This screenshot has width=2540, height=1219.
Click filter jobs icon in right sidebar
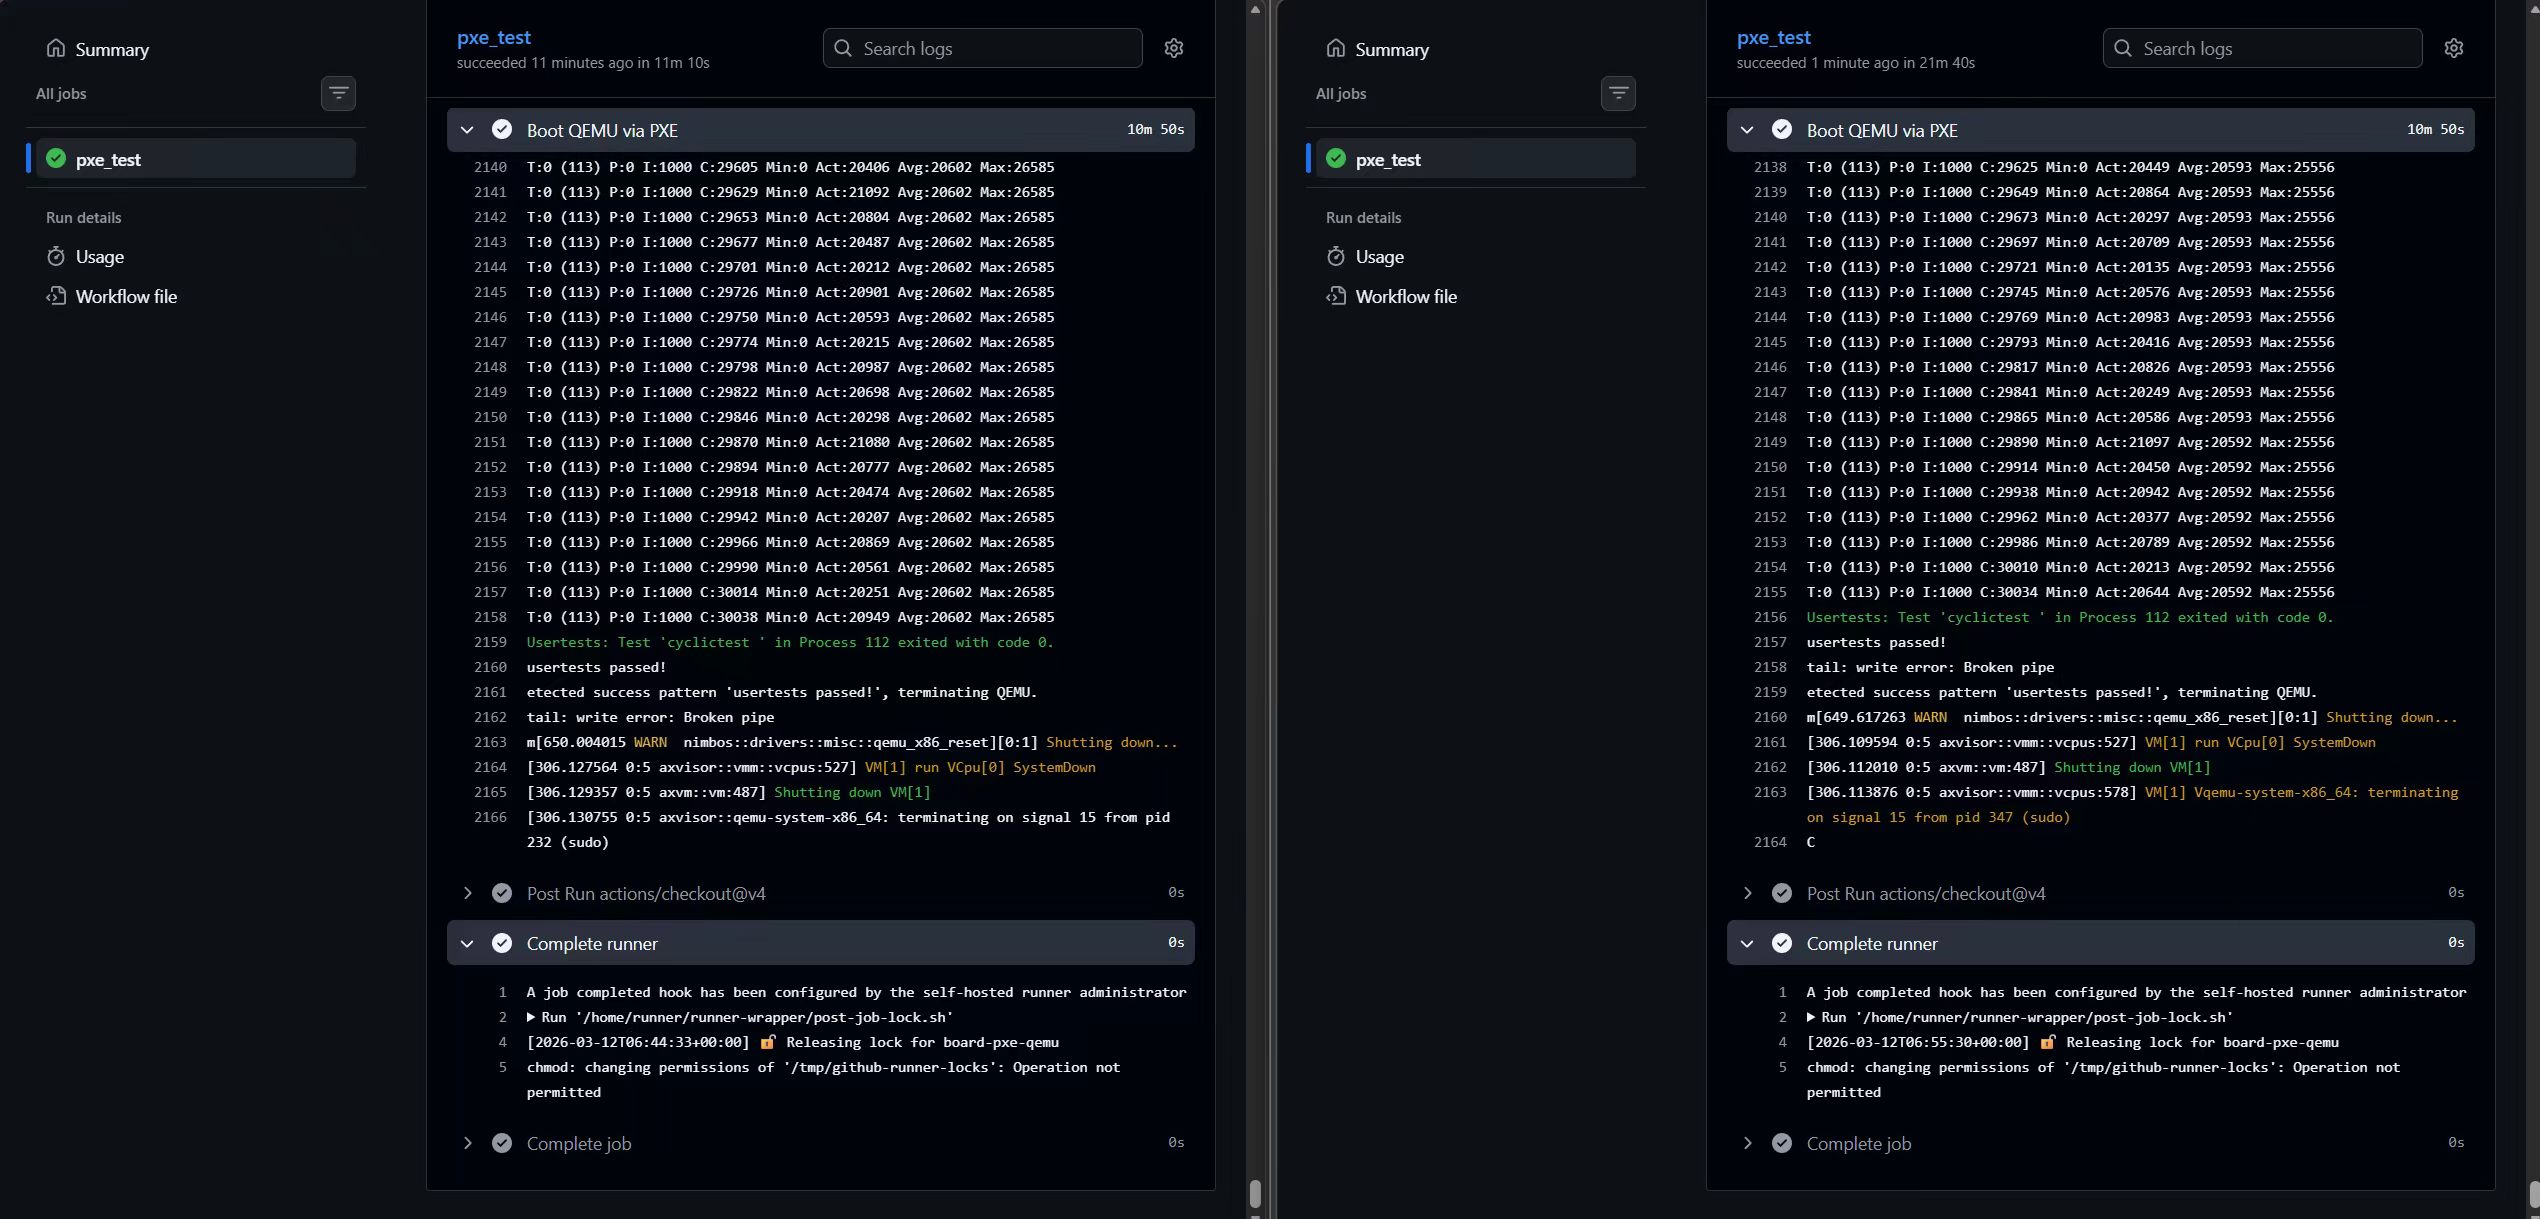1618,93
